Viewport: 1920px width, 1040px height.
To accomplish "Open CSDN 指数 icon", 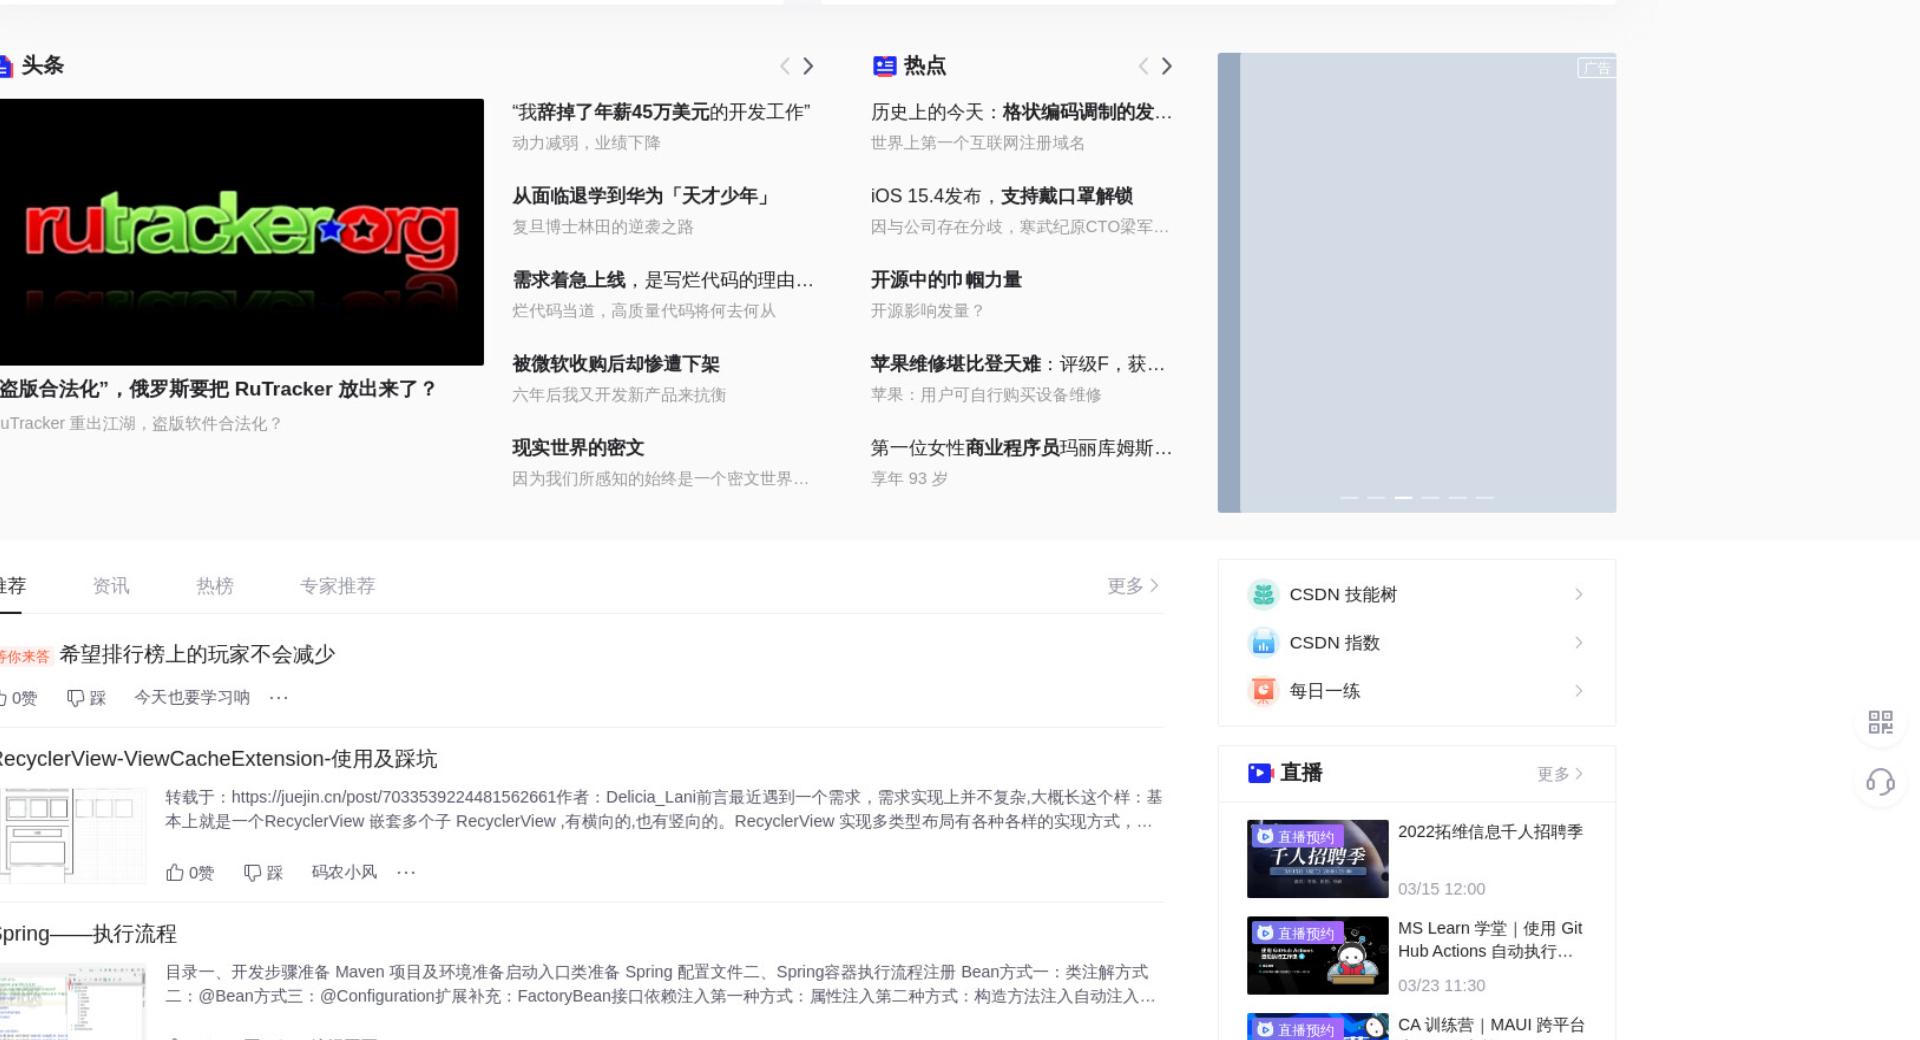I will coord(1264,642).
